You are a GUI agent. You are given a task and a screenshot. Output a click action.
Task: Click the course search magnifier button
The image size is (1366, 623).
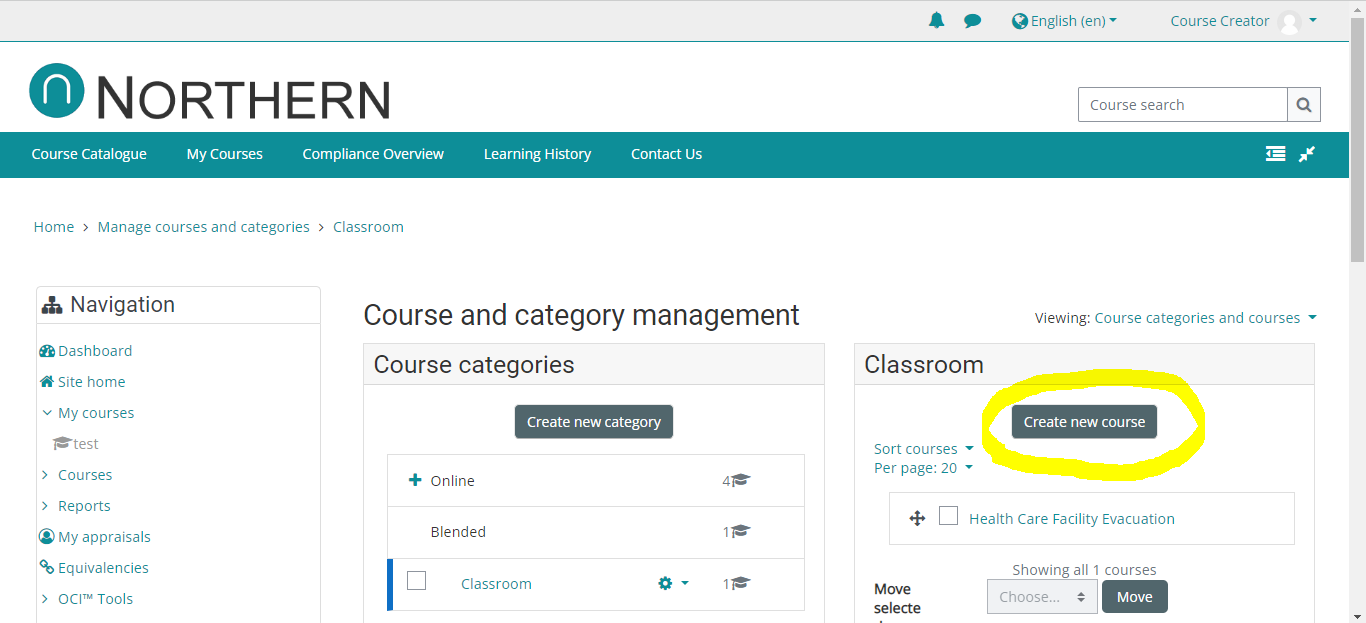pos(1303,105)
